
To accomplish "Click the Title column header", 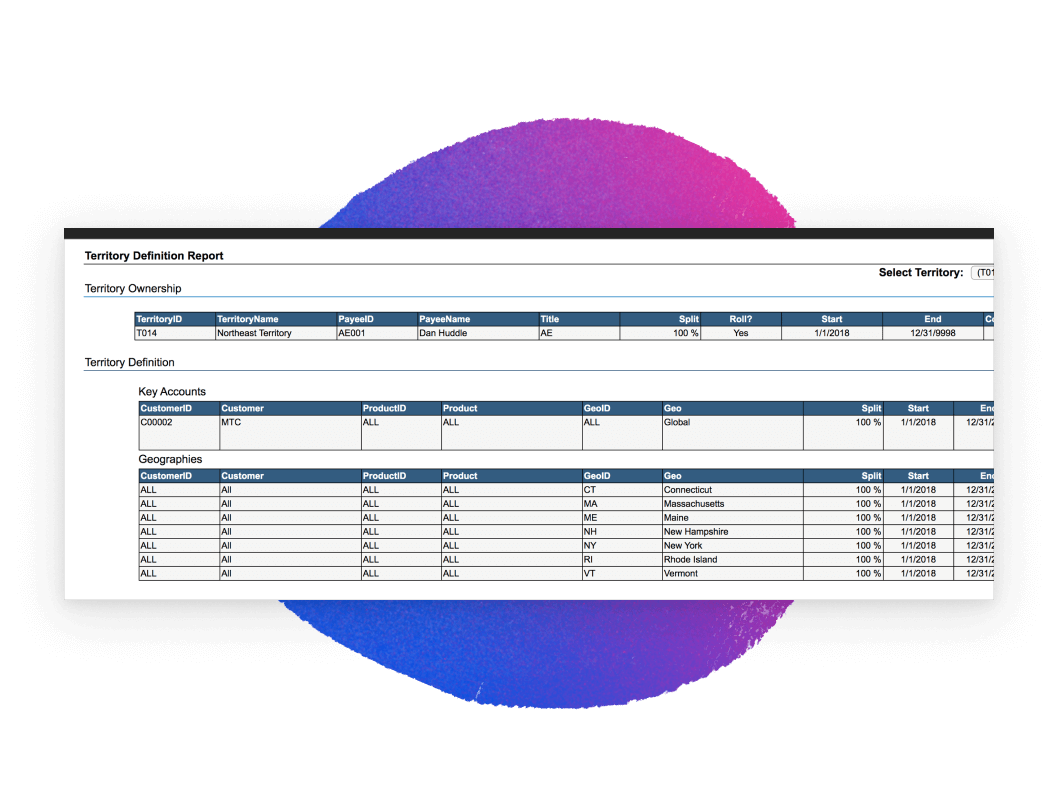I will 579,319.
